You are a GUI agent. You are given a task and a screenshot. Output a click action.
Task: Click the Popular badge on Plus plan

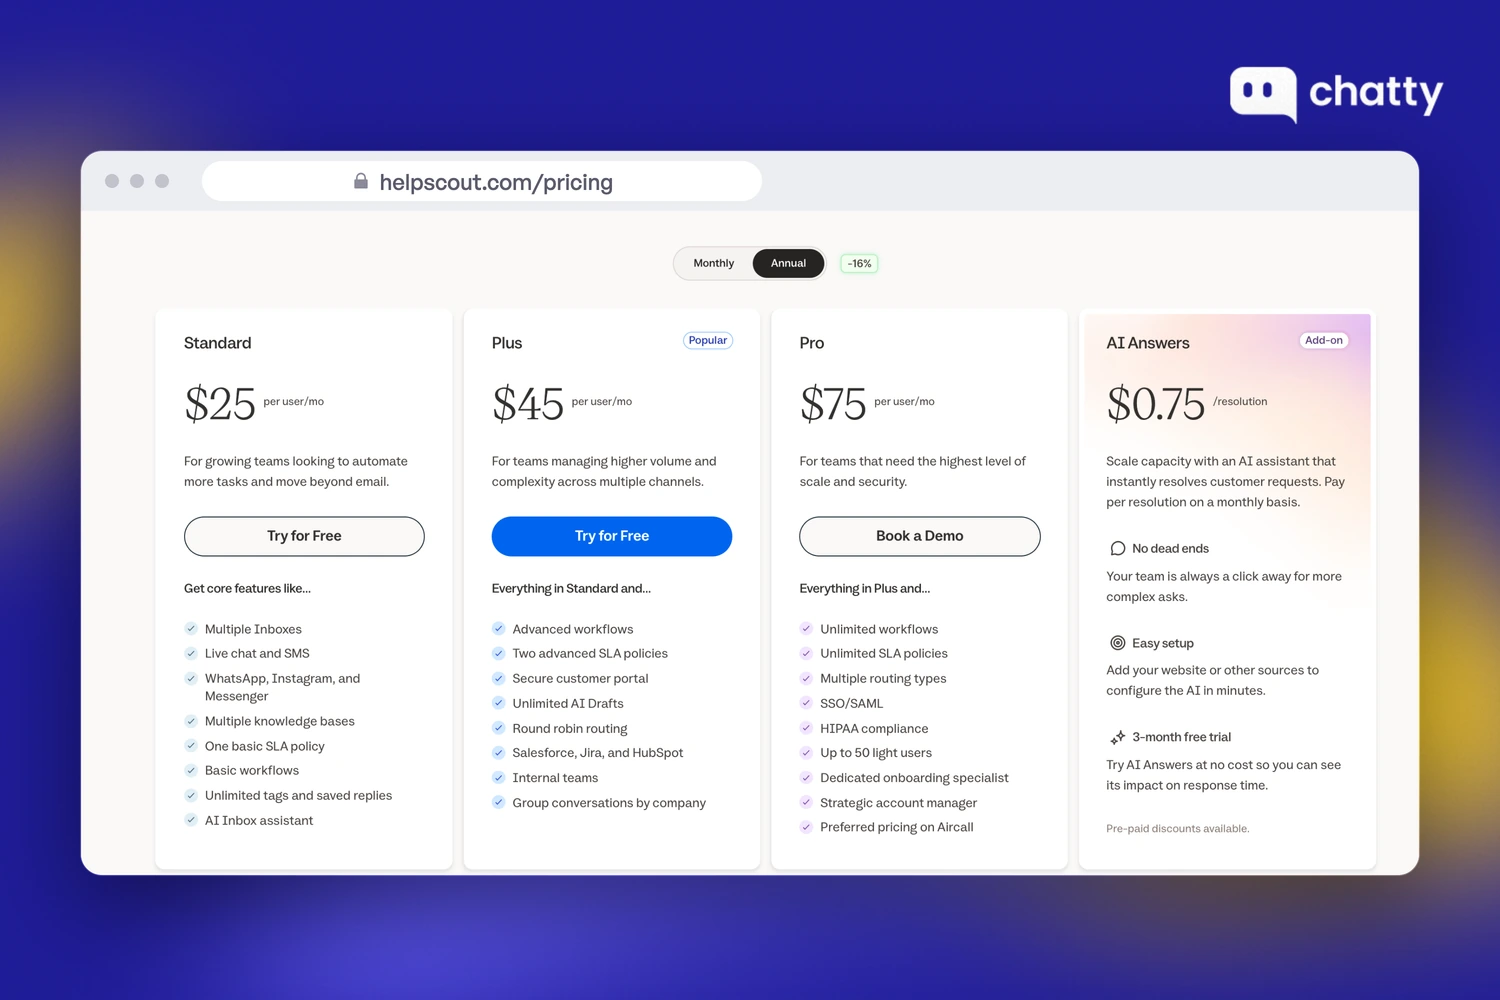point(708,340)
